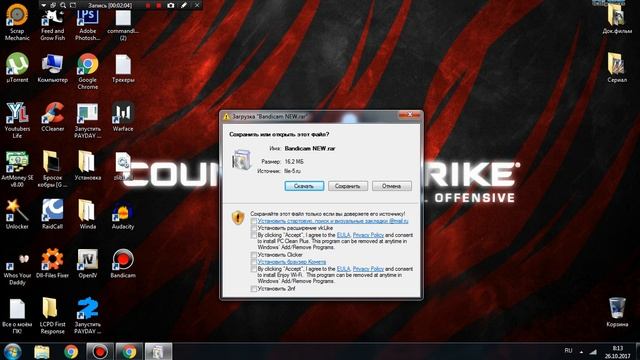Image resolution: width=640 pixels, height=360 pixels.
Task: Take screenshot with Bandicam camera icon
Action: [x=171, y=5]
